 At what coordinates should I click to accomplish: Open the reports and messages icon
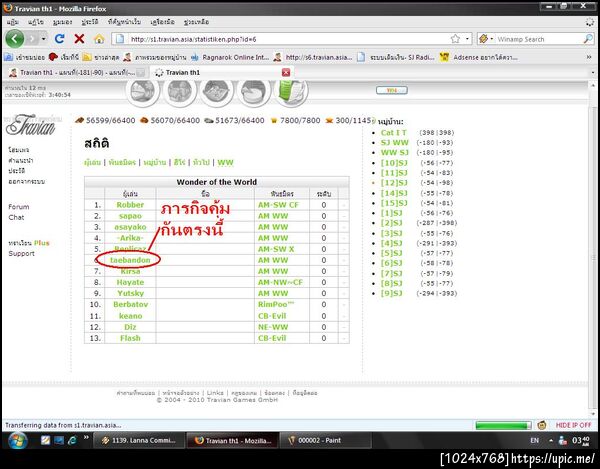pos(292,92)
